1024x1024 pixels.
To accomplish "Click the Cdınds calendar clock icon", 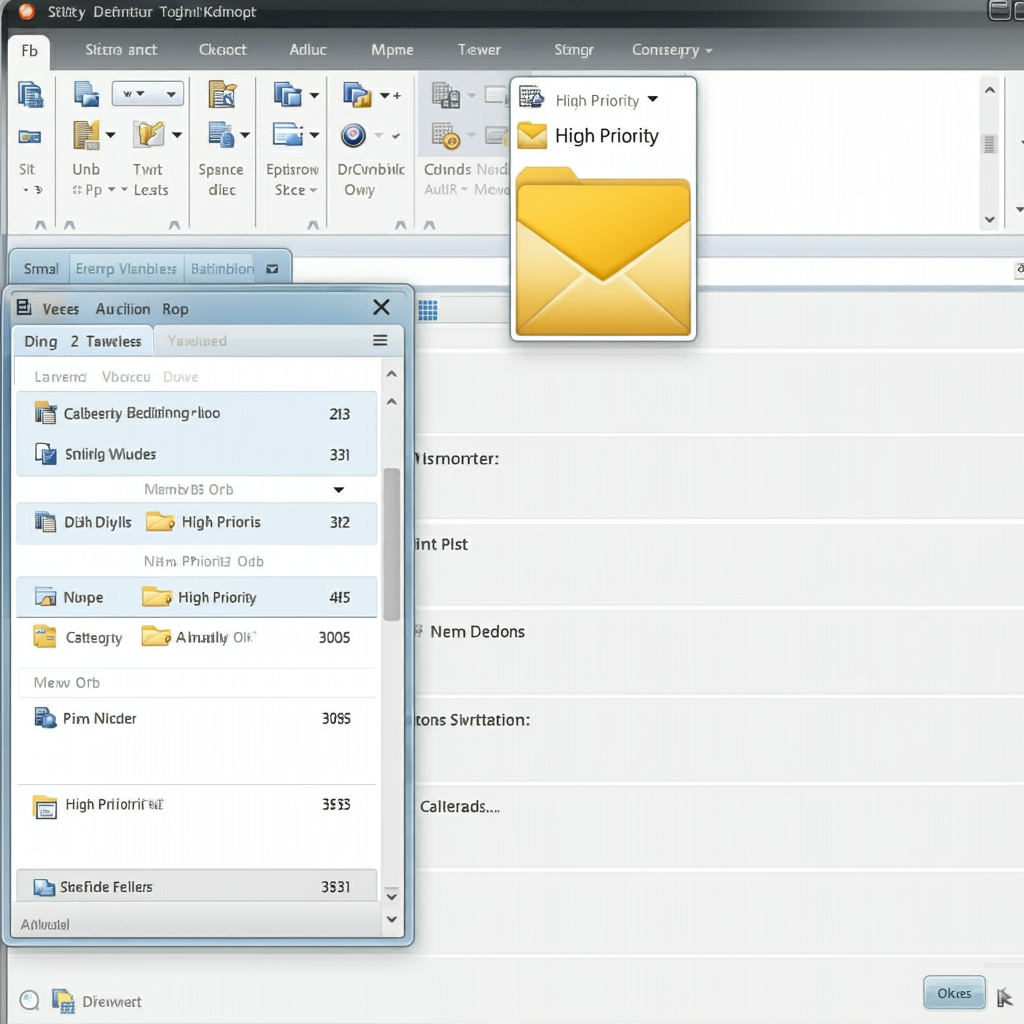I will [x=446, y=136].
